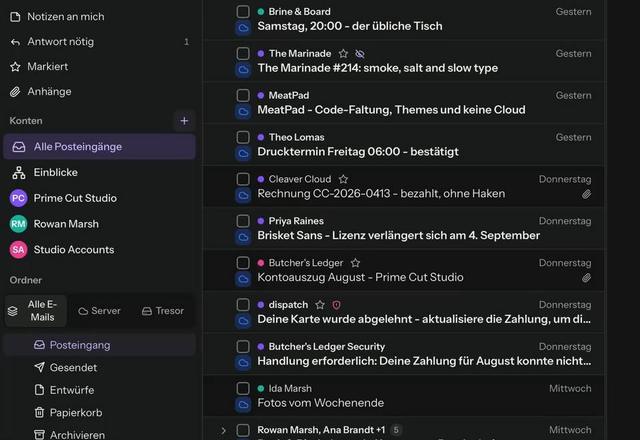Click cloud icon on MeatPad email
640x440 pixels.
(x=243, y=112)
